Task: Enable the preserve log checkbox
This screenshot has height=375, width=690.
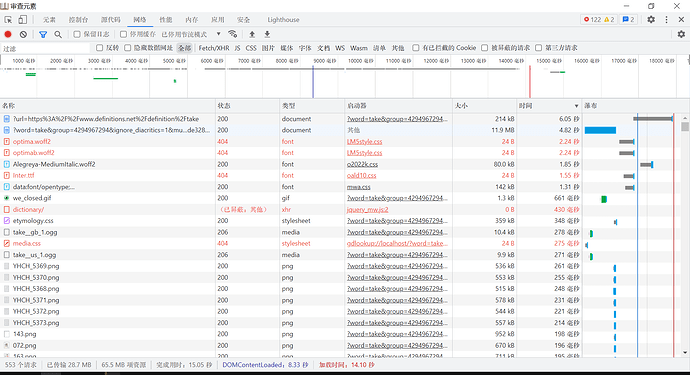Action: 77,34
